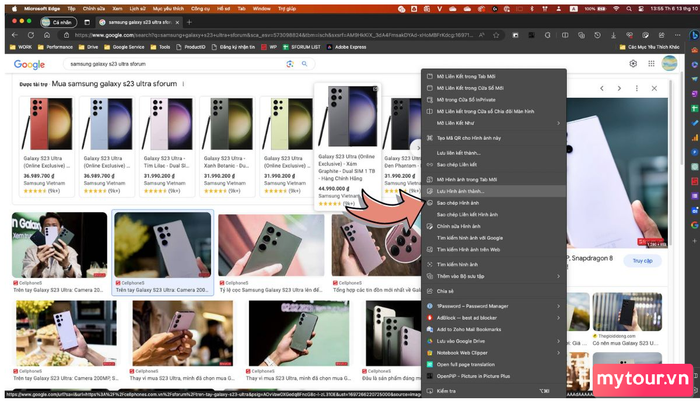
Task: Open the Galaxy S23 Ultra Xanh Botanic product card
Action: pyautogui.click(x=227, y=146)
